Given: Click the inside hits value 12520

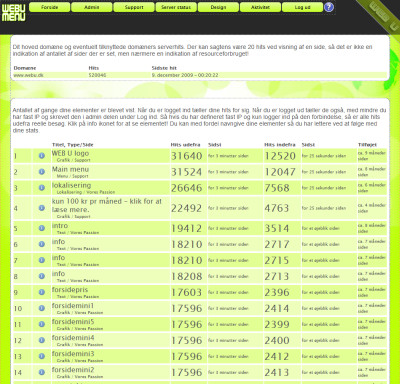Looking at the screenshot, I should click(x=280, y=156).
